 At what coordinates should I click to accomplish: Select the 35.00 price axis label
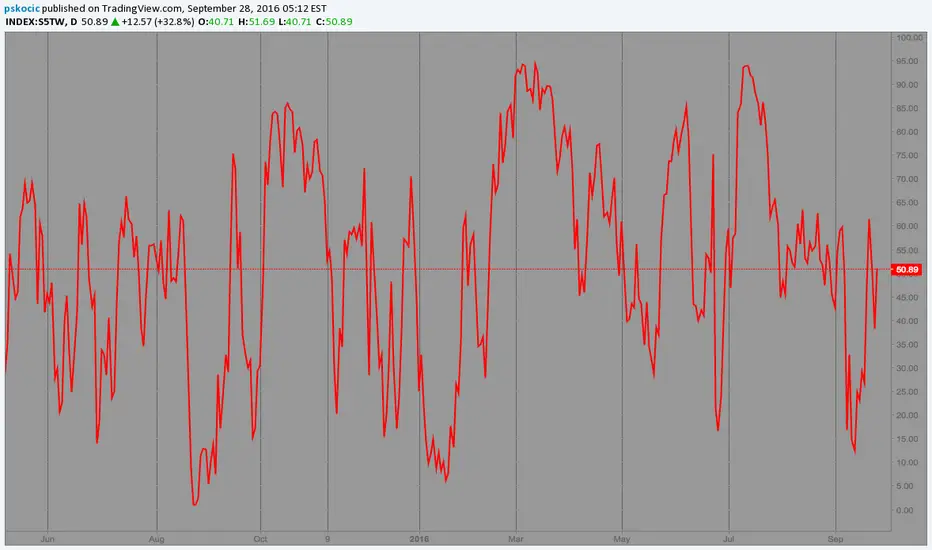[x=907, y=345]
